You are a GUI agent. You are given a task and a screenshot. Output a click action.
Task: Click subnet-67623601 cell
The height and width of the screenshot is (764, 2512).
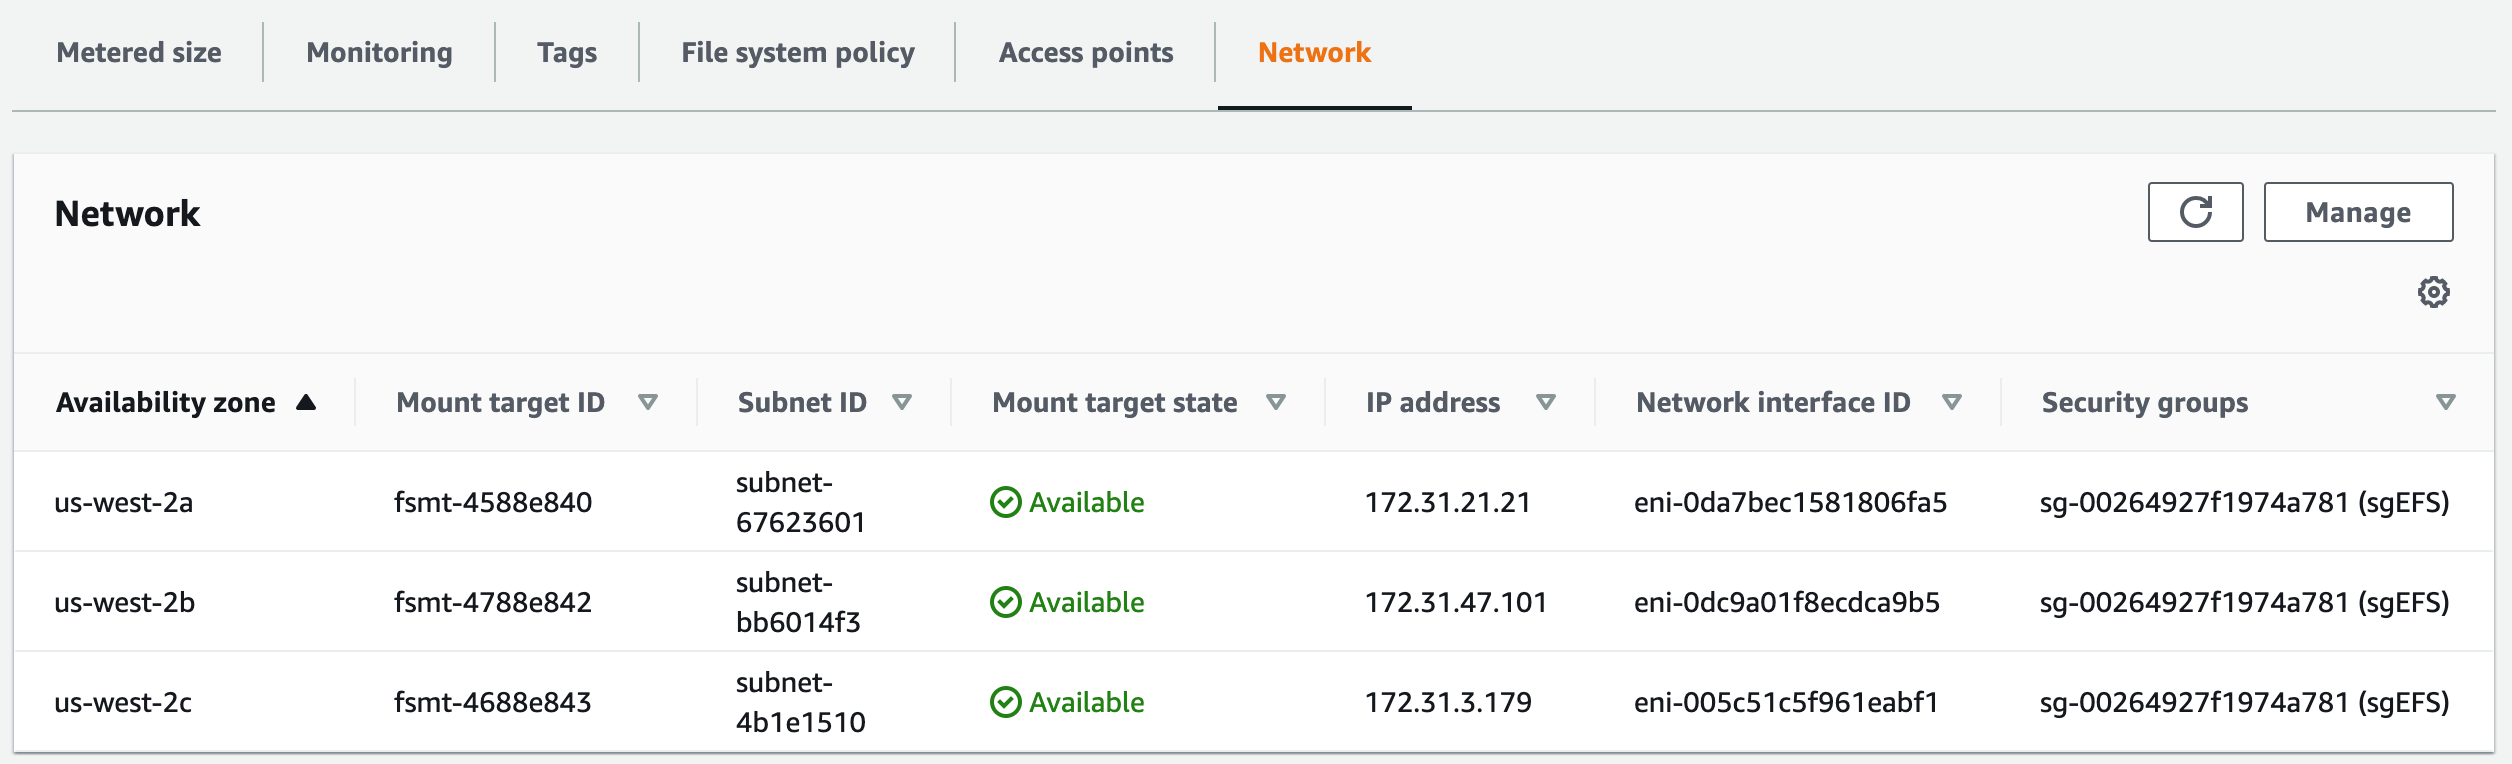click(801, 502)
